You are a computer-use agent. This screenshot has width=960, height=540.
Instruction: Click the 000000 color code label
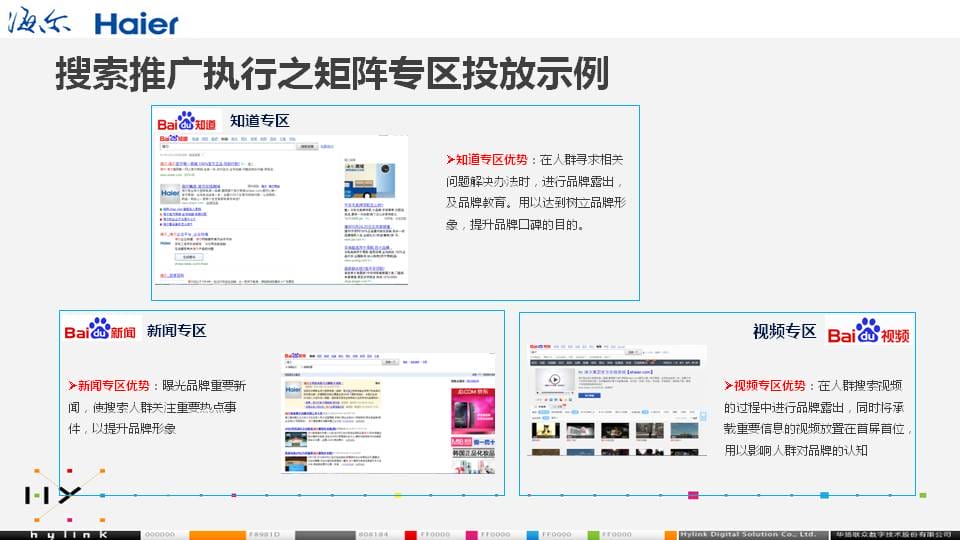point(160,535)
